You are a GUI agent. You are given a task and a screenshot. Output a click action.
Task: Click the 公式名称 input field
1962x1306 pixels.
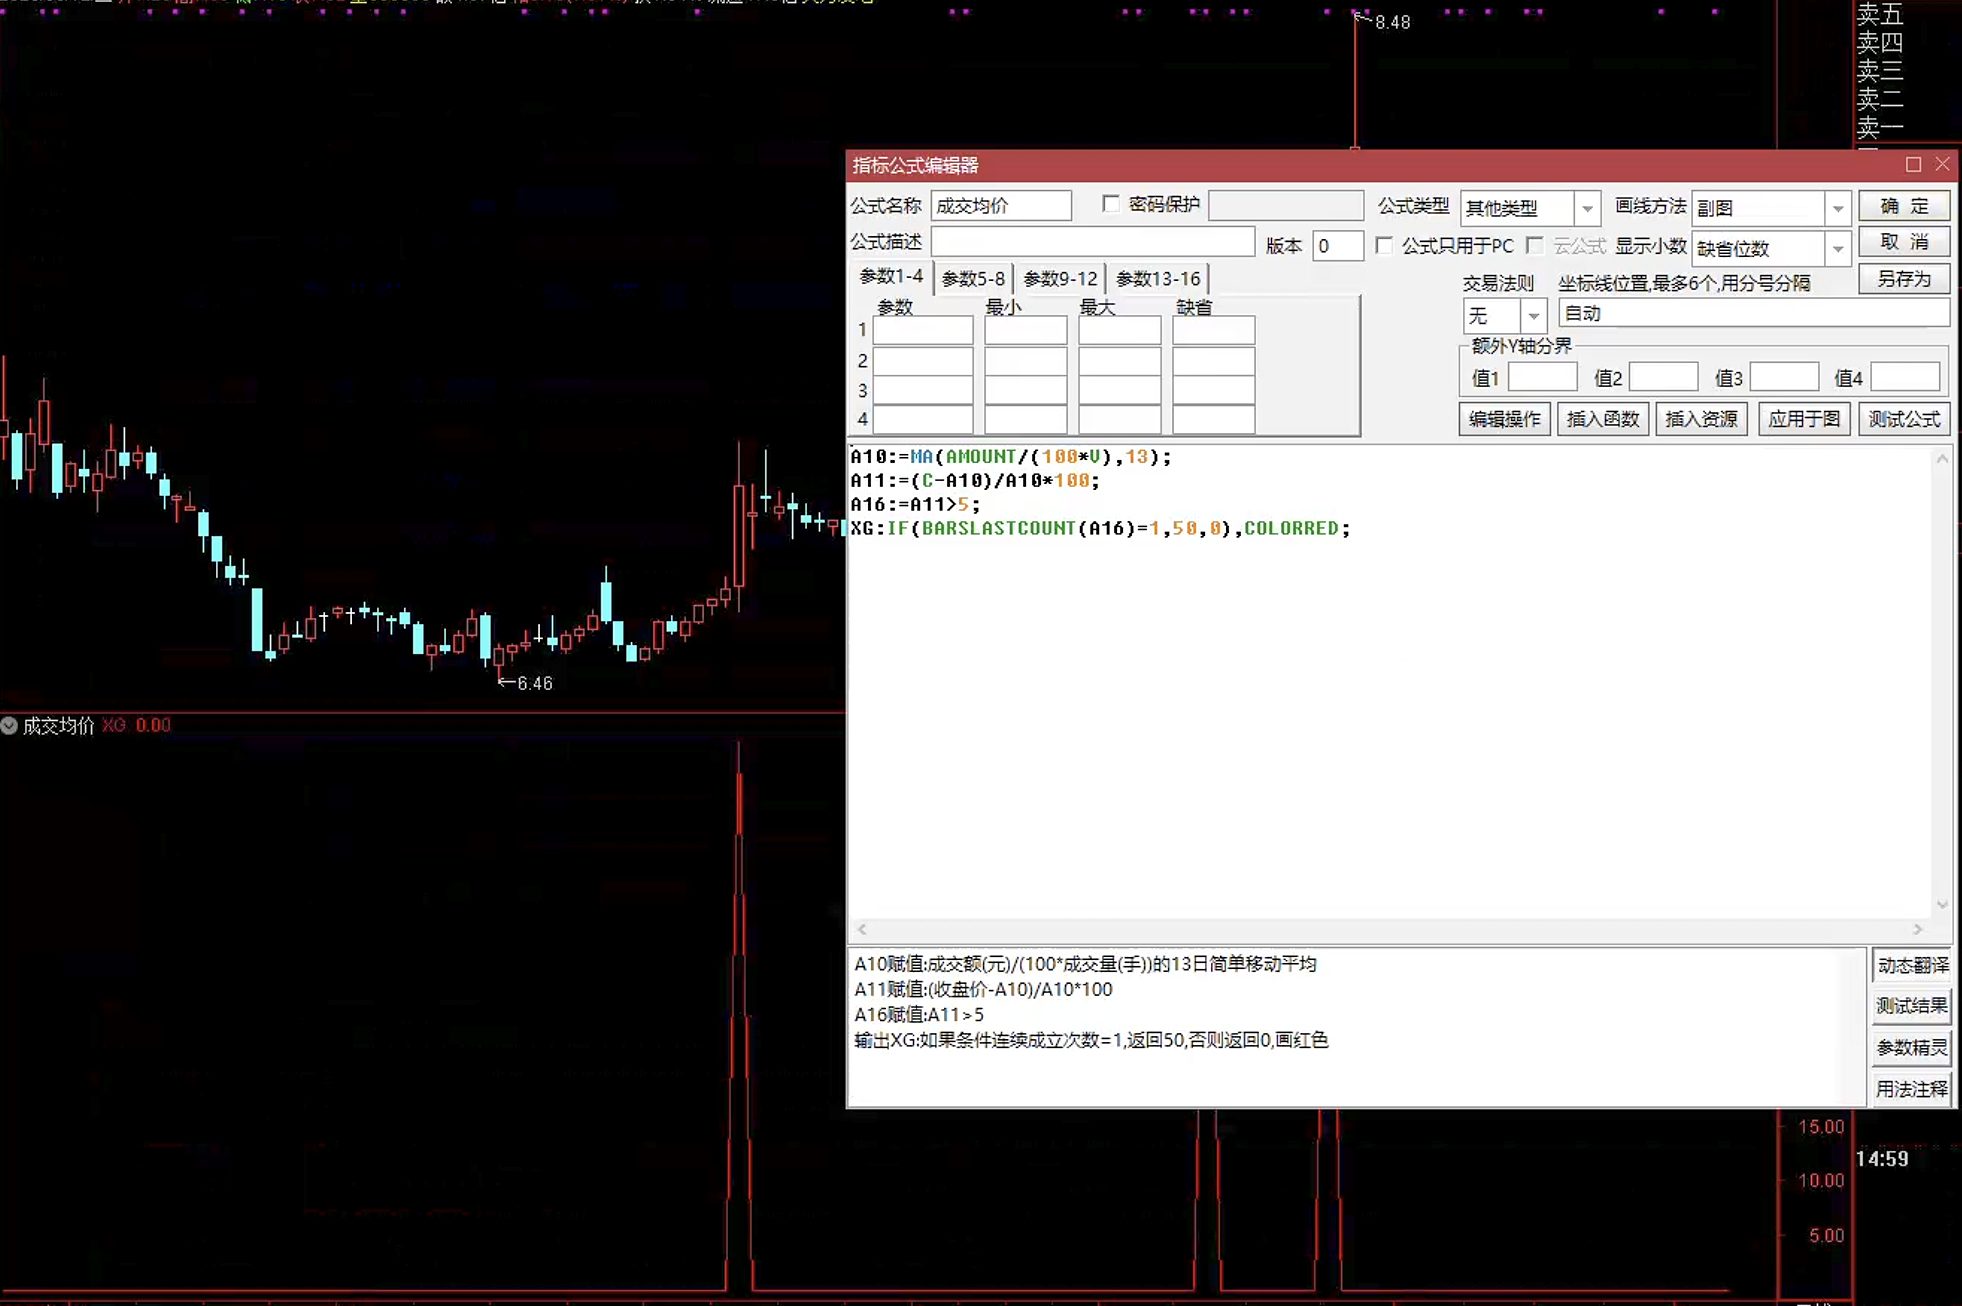pos(1001,206)
